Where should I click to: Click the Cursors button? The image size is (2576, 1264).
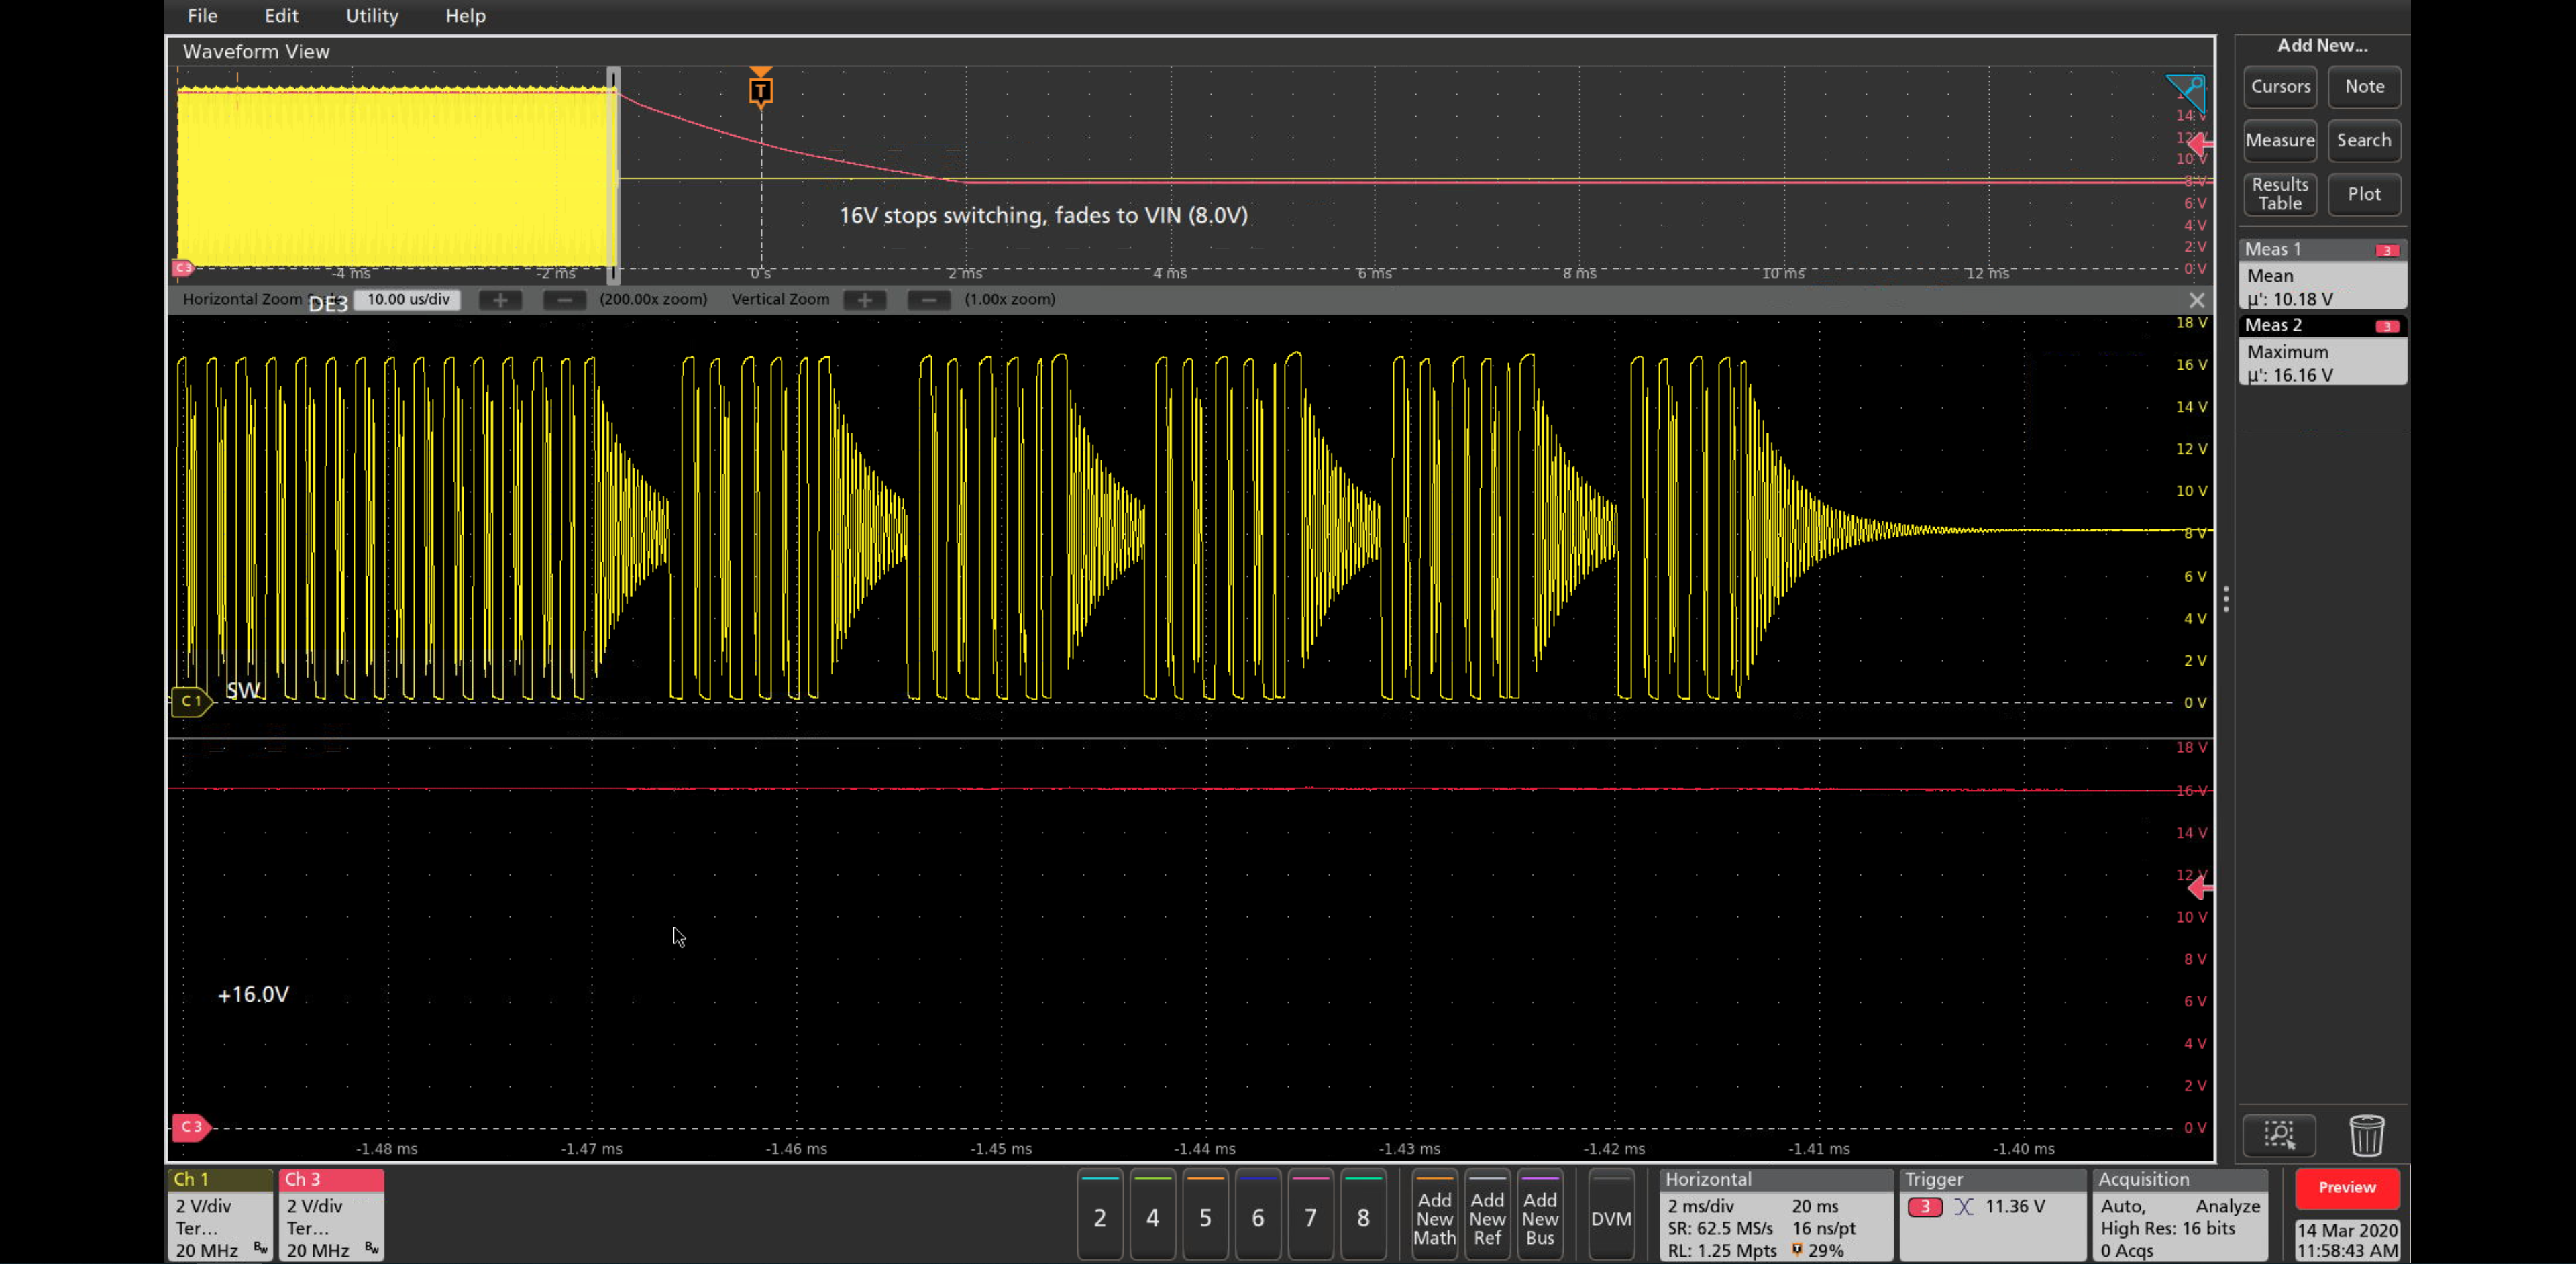[2280, 87]
